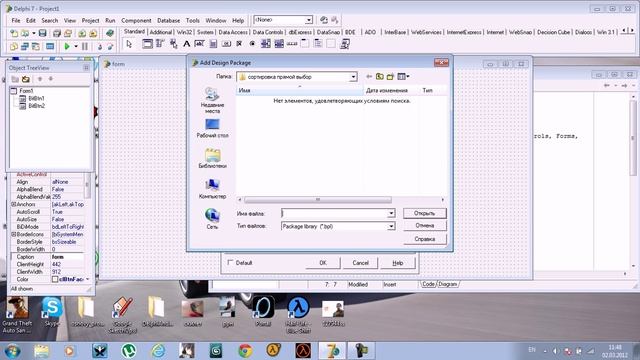Click the Toggle Form/Unit icon in toolbar
The height and width of the screenshot is (360, 640).
point(36,47)
